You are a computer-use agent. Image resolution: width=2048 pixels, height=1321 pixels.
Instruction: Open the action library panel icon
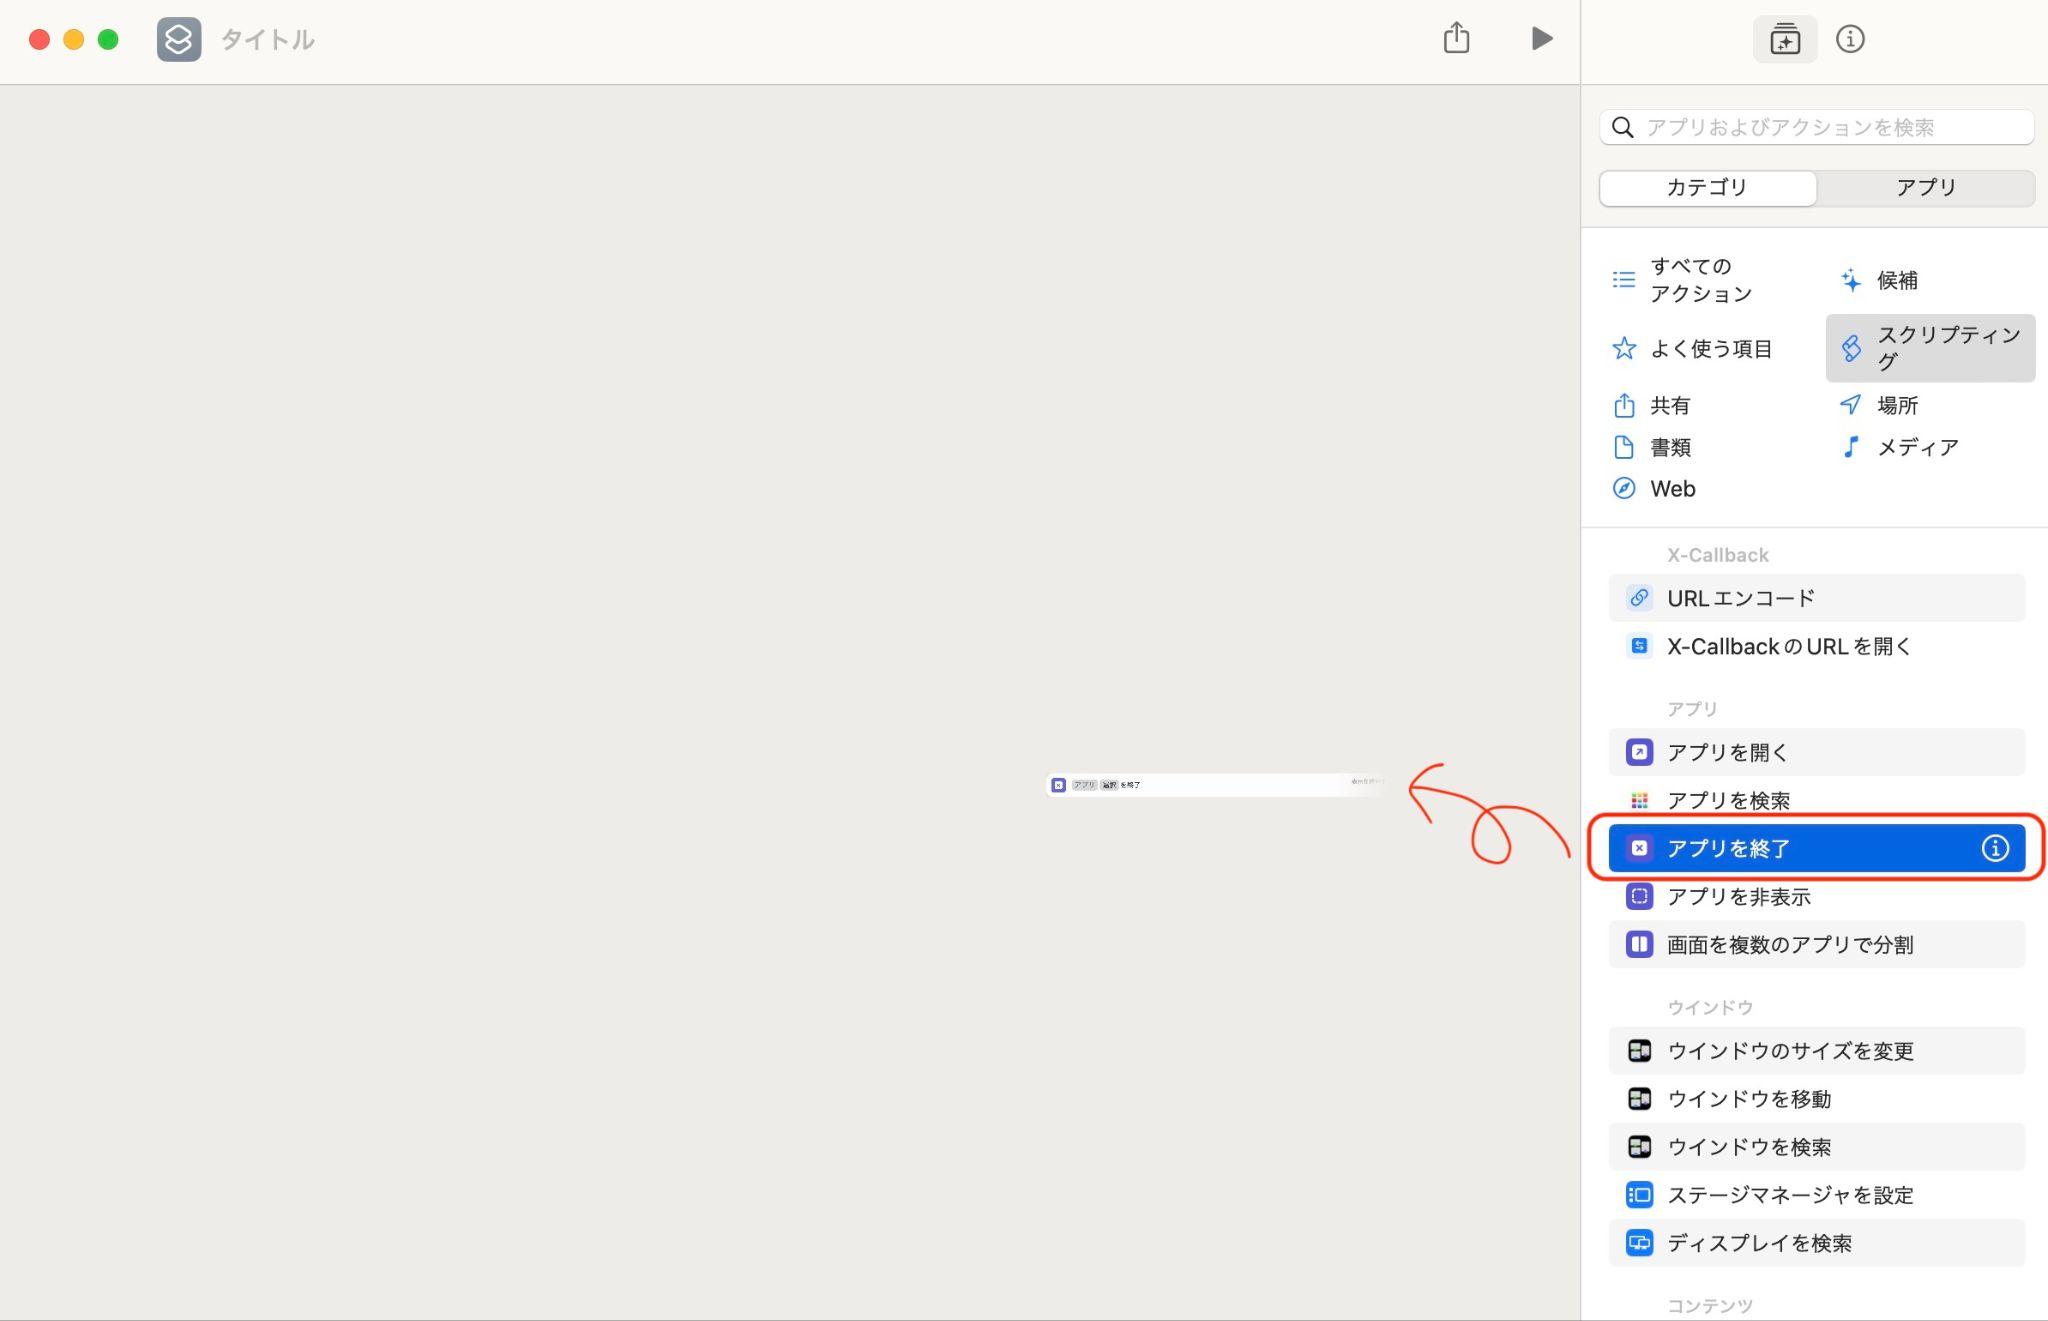[1785, 39]
